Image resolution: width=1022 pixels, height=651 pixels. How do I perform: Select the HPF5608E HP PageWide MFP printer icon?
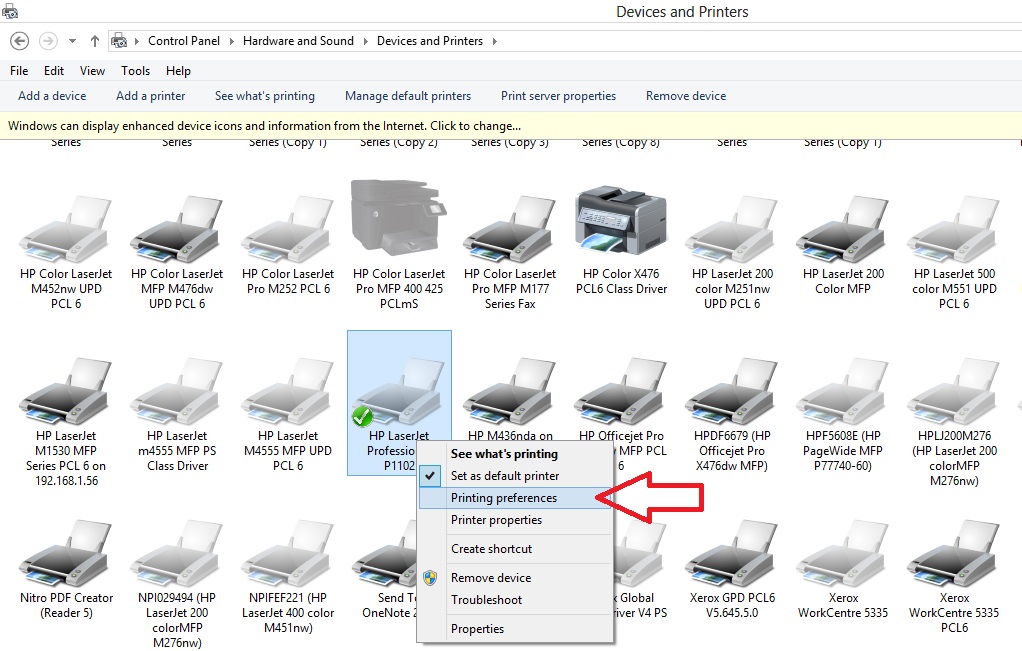tap(843, 392)
